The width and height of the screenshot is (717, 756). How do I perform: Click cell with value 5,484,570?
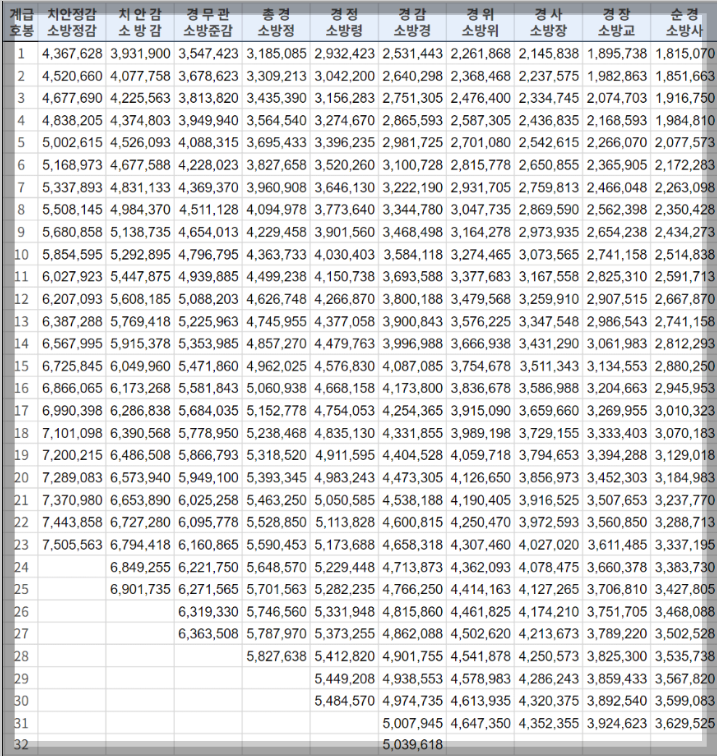click(x=344, y=701)
